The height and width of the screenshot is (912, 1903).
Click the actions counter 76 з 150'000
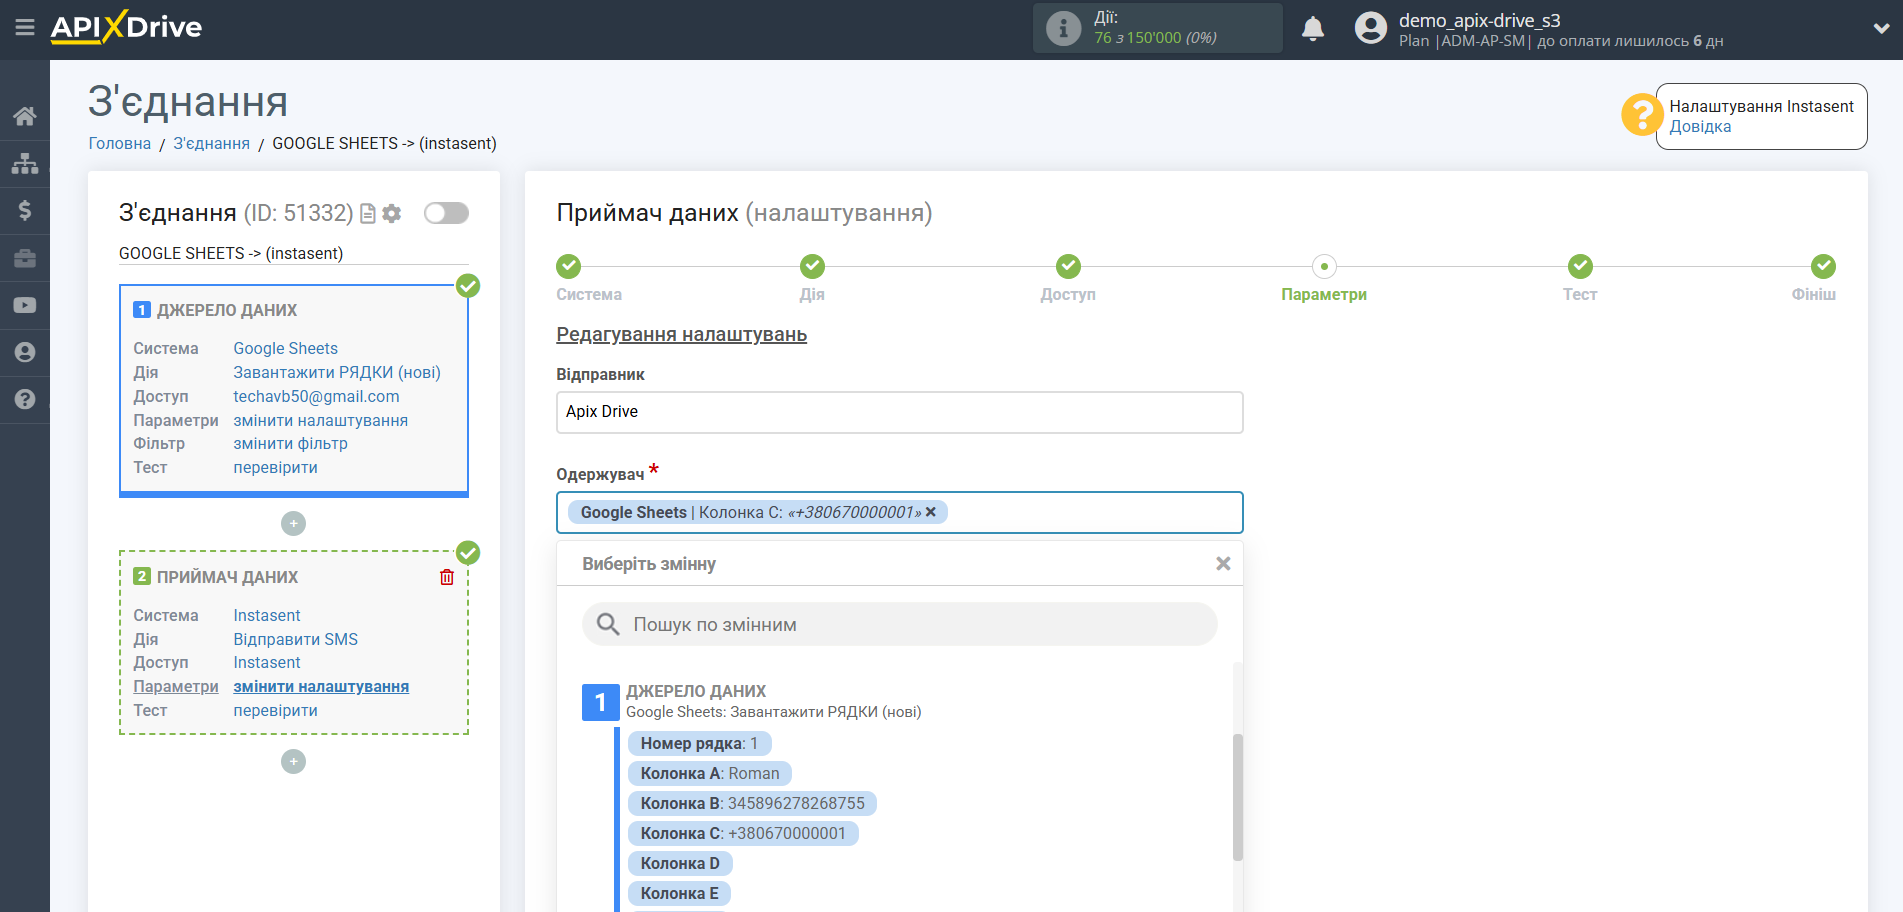pyautogui.click(x=1155, y=38)
